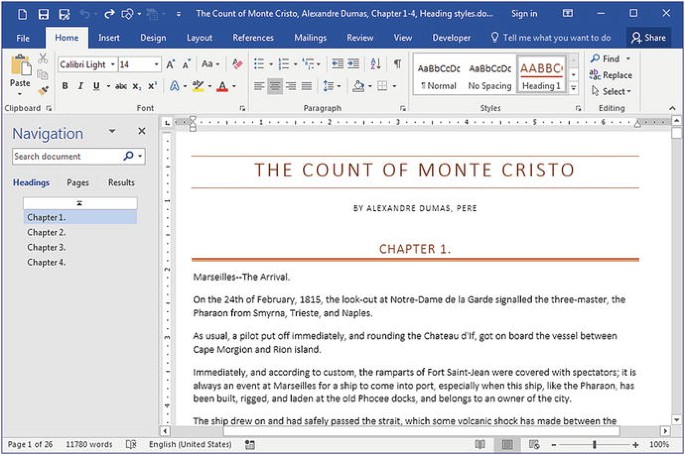Viewport: 685px width, 455px height.
Task: Justify the paragraph text
Action: 307,86
